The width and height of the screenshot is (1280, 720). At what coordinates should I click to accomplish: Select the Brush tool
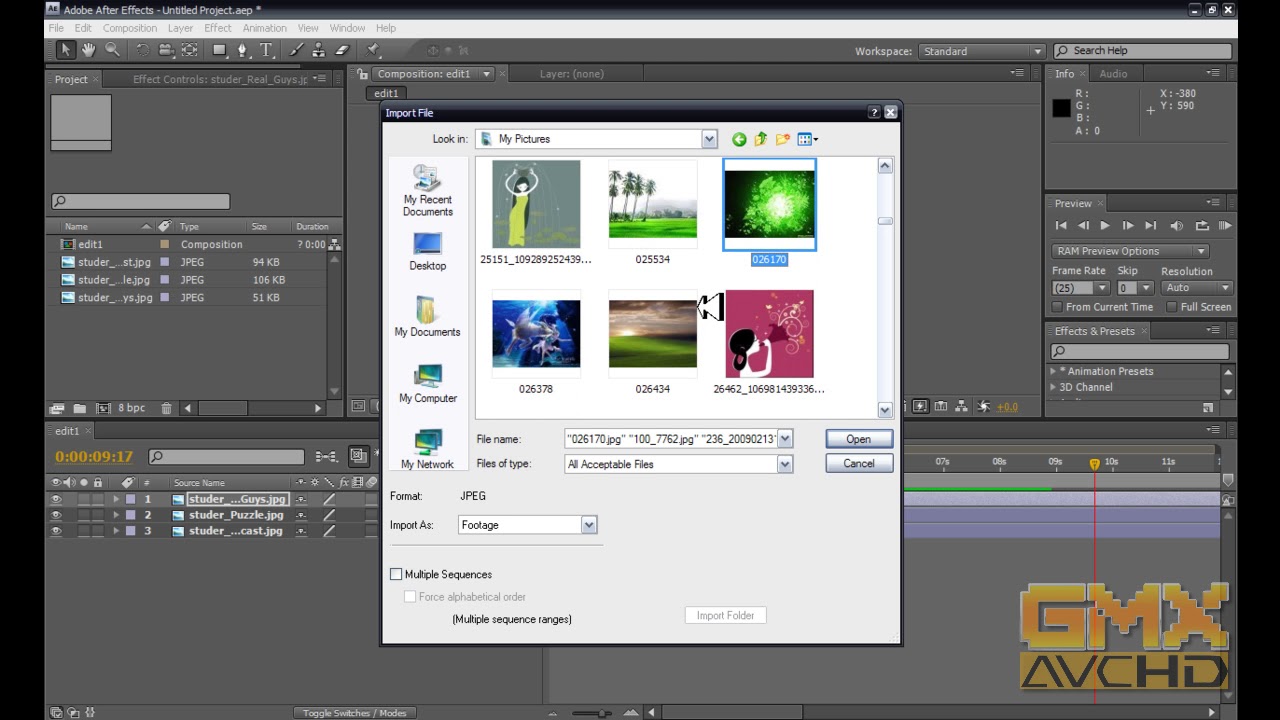pyautogui.click(x=297, y=50)
